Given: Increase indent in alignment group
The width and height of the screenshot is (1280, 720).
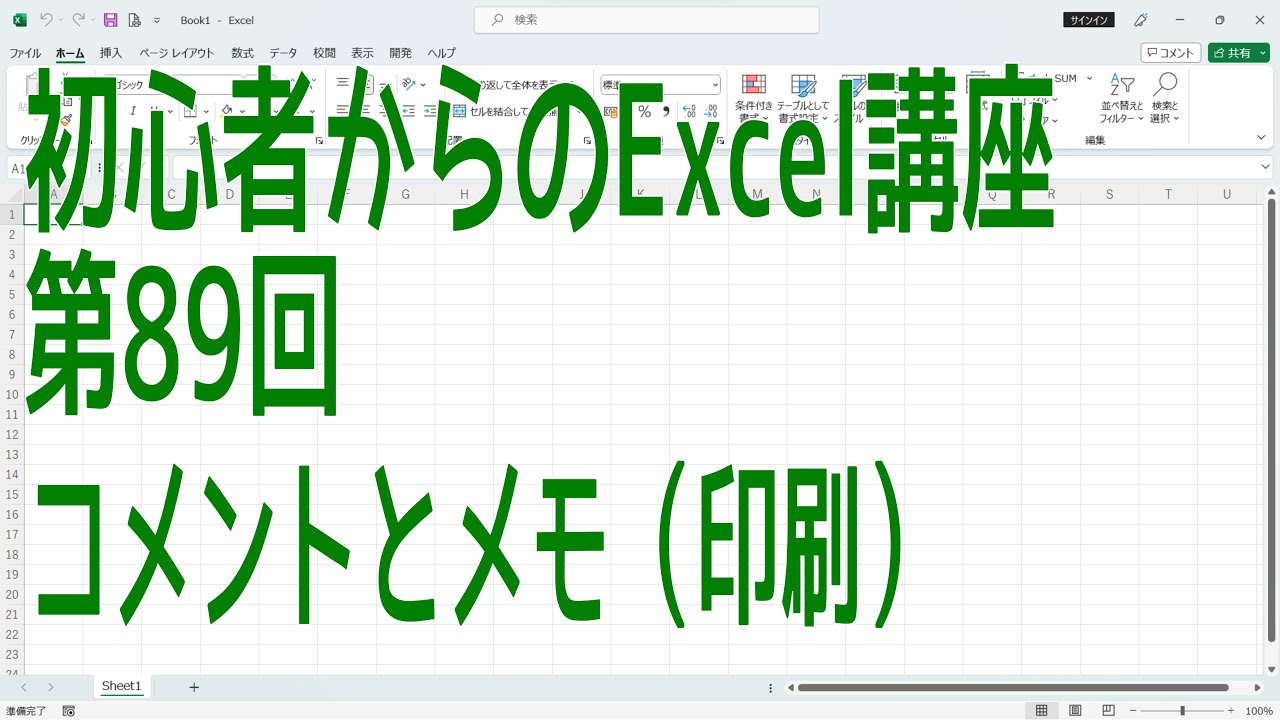Looking at the screenshot, I should pos(430,111).
